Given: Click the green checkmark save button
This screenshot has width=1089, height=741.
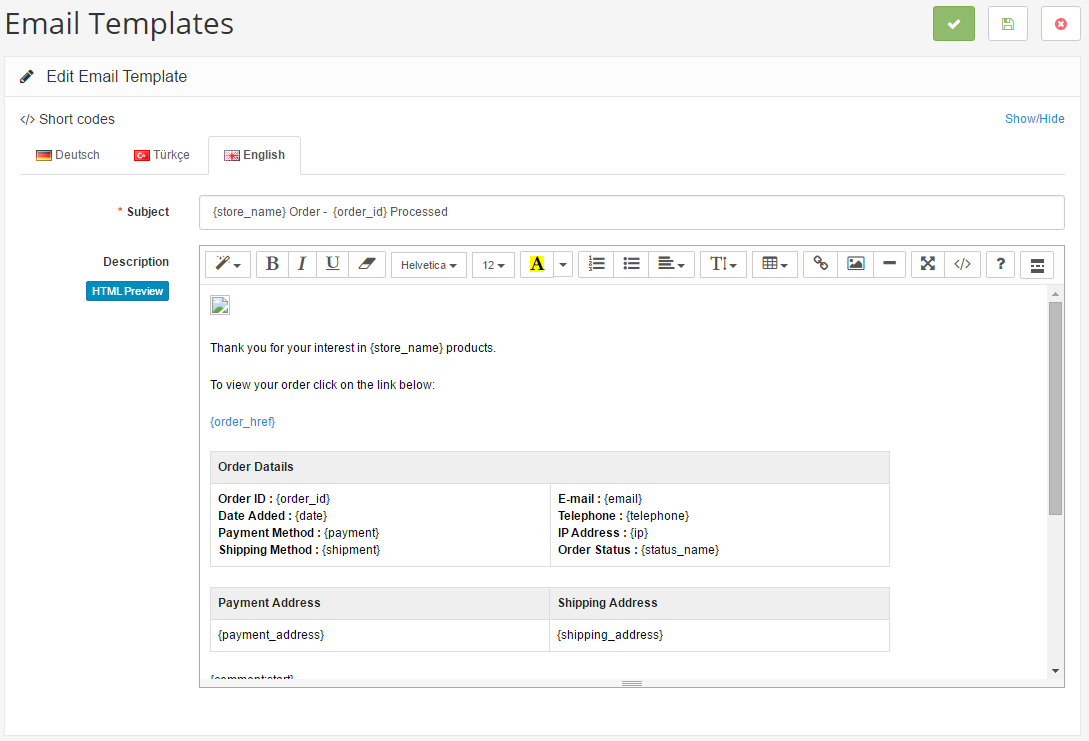Looking at the screenshot, I should point(954,24).
